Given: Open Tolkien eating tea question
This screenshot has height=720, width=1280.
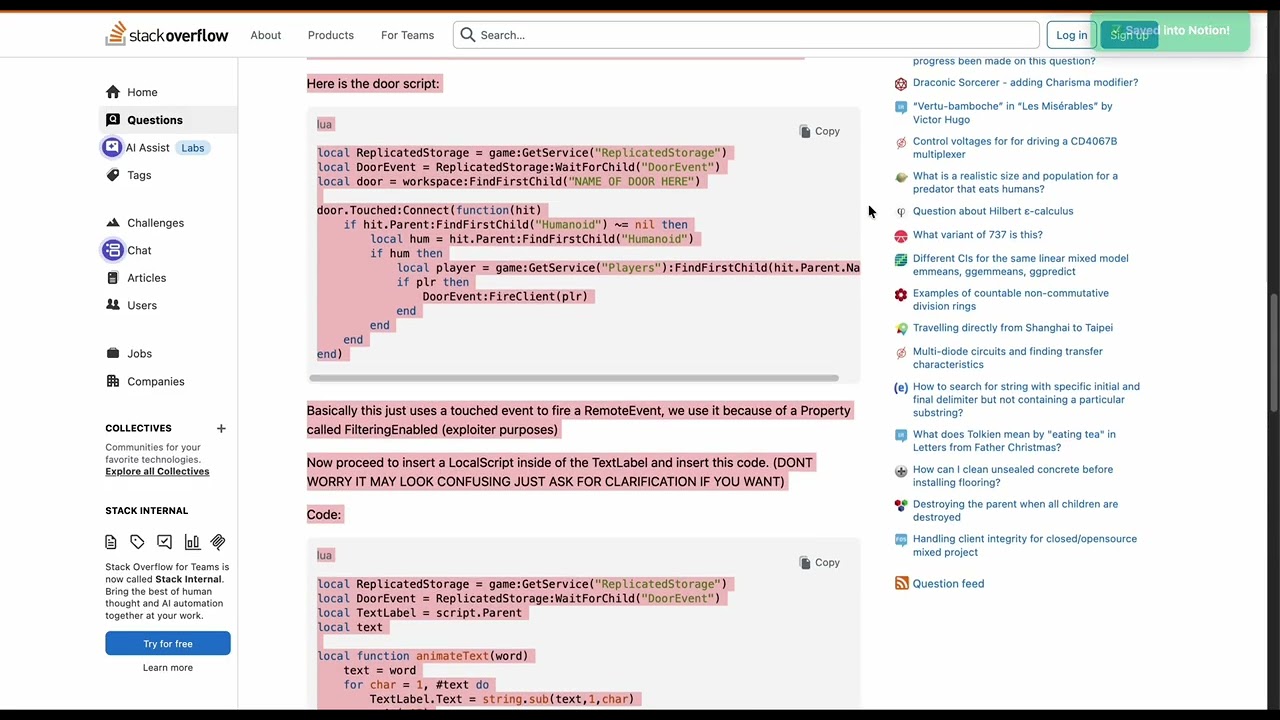Looking at the screenshot, I should 1014,441.
